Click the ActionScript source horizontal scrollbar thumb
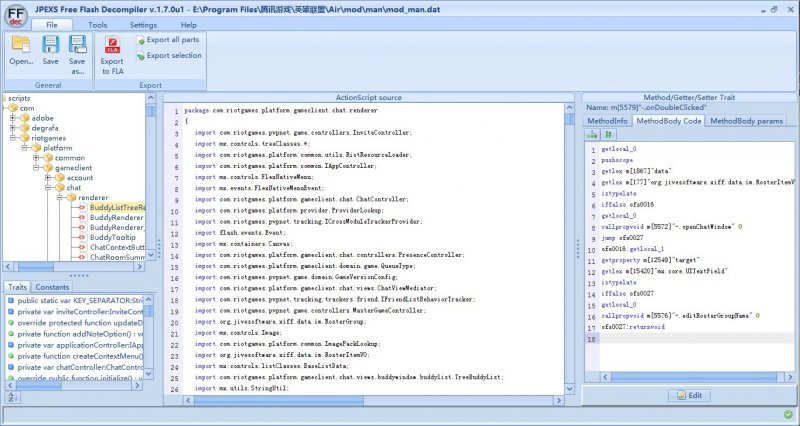 click(x=279, y=401)
